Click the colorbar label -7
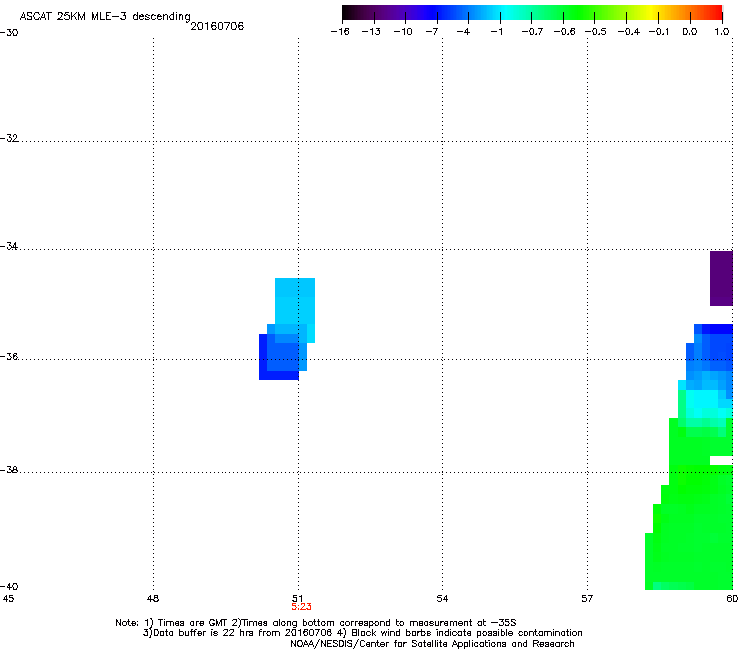This screenshot has width=740, height=650. (432, 32)
